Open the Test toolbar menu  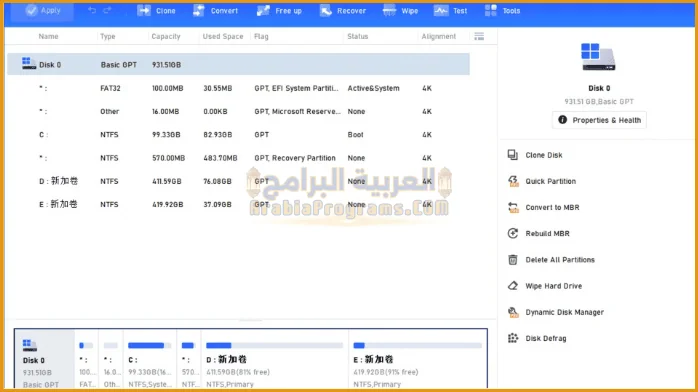tap(450, 11)
